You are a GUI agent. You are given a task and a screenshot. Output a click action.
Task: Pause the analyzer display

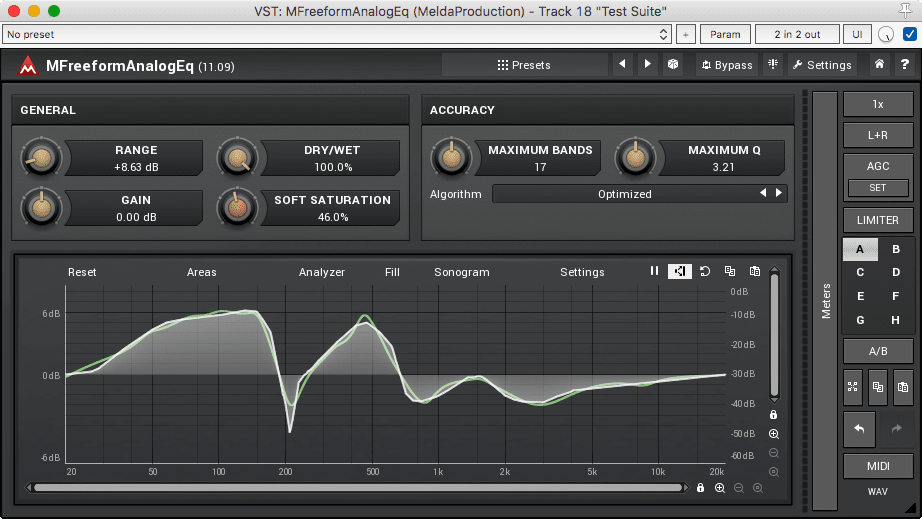click(654, 271)
